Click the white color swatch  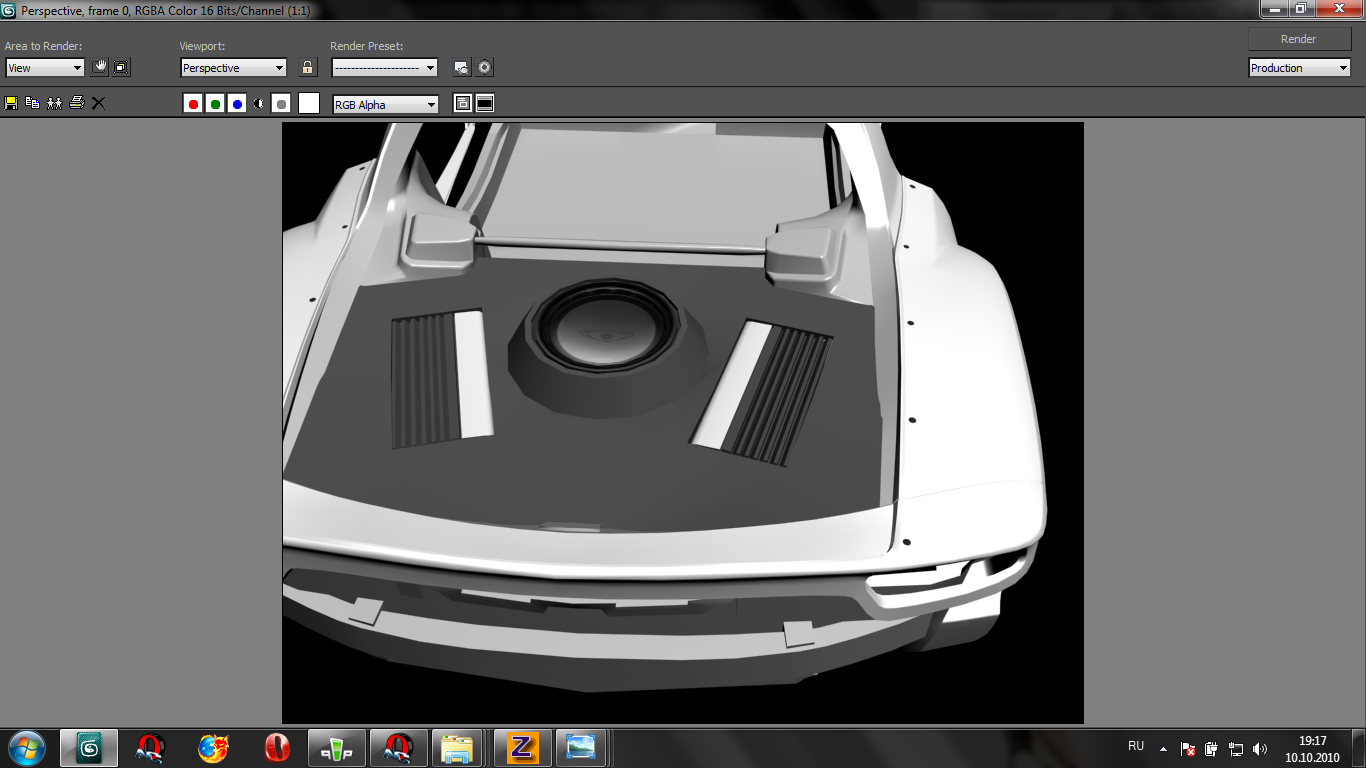tap(309, 103)
